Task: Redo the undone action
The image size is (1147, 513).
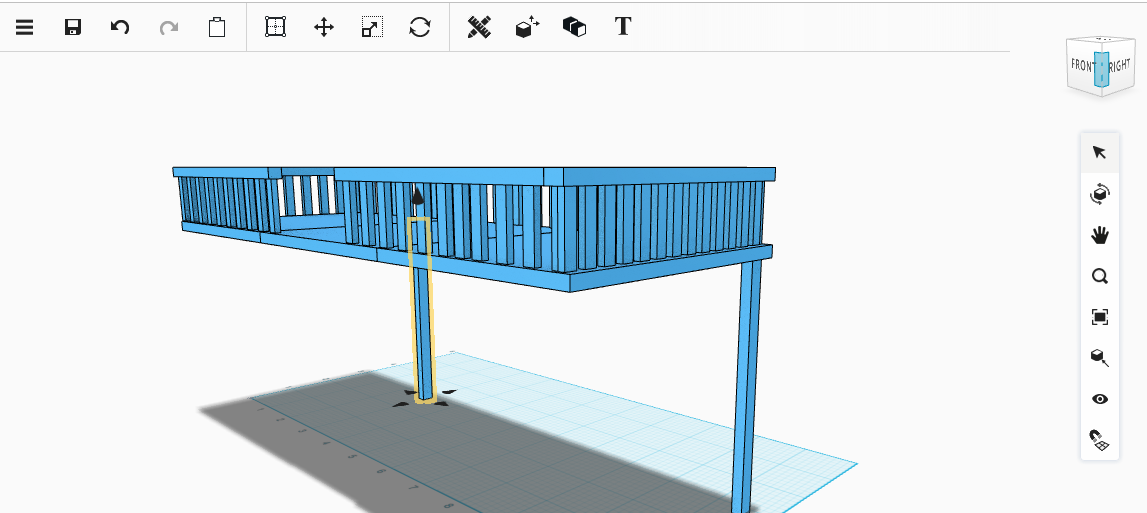Action: pyautogui.click(x=169, y=28)
